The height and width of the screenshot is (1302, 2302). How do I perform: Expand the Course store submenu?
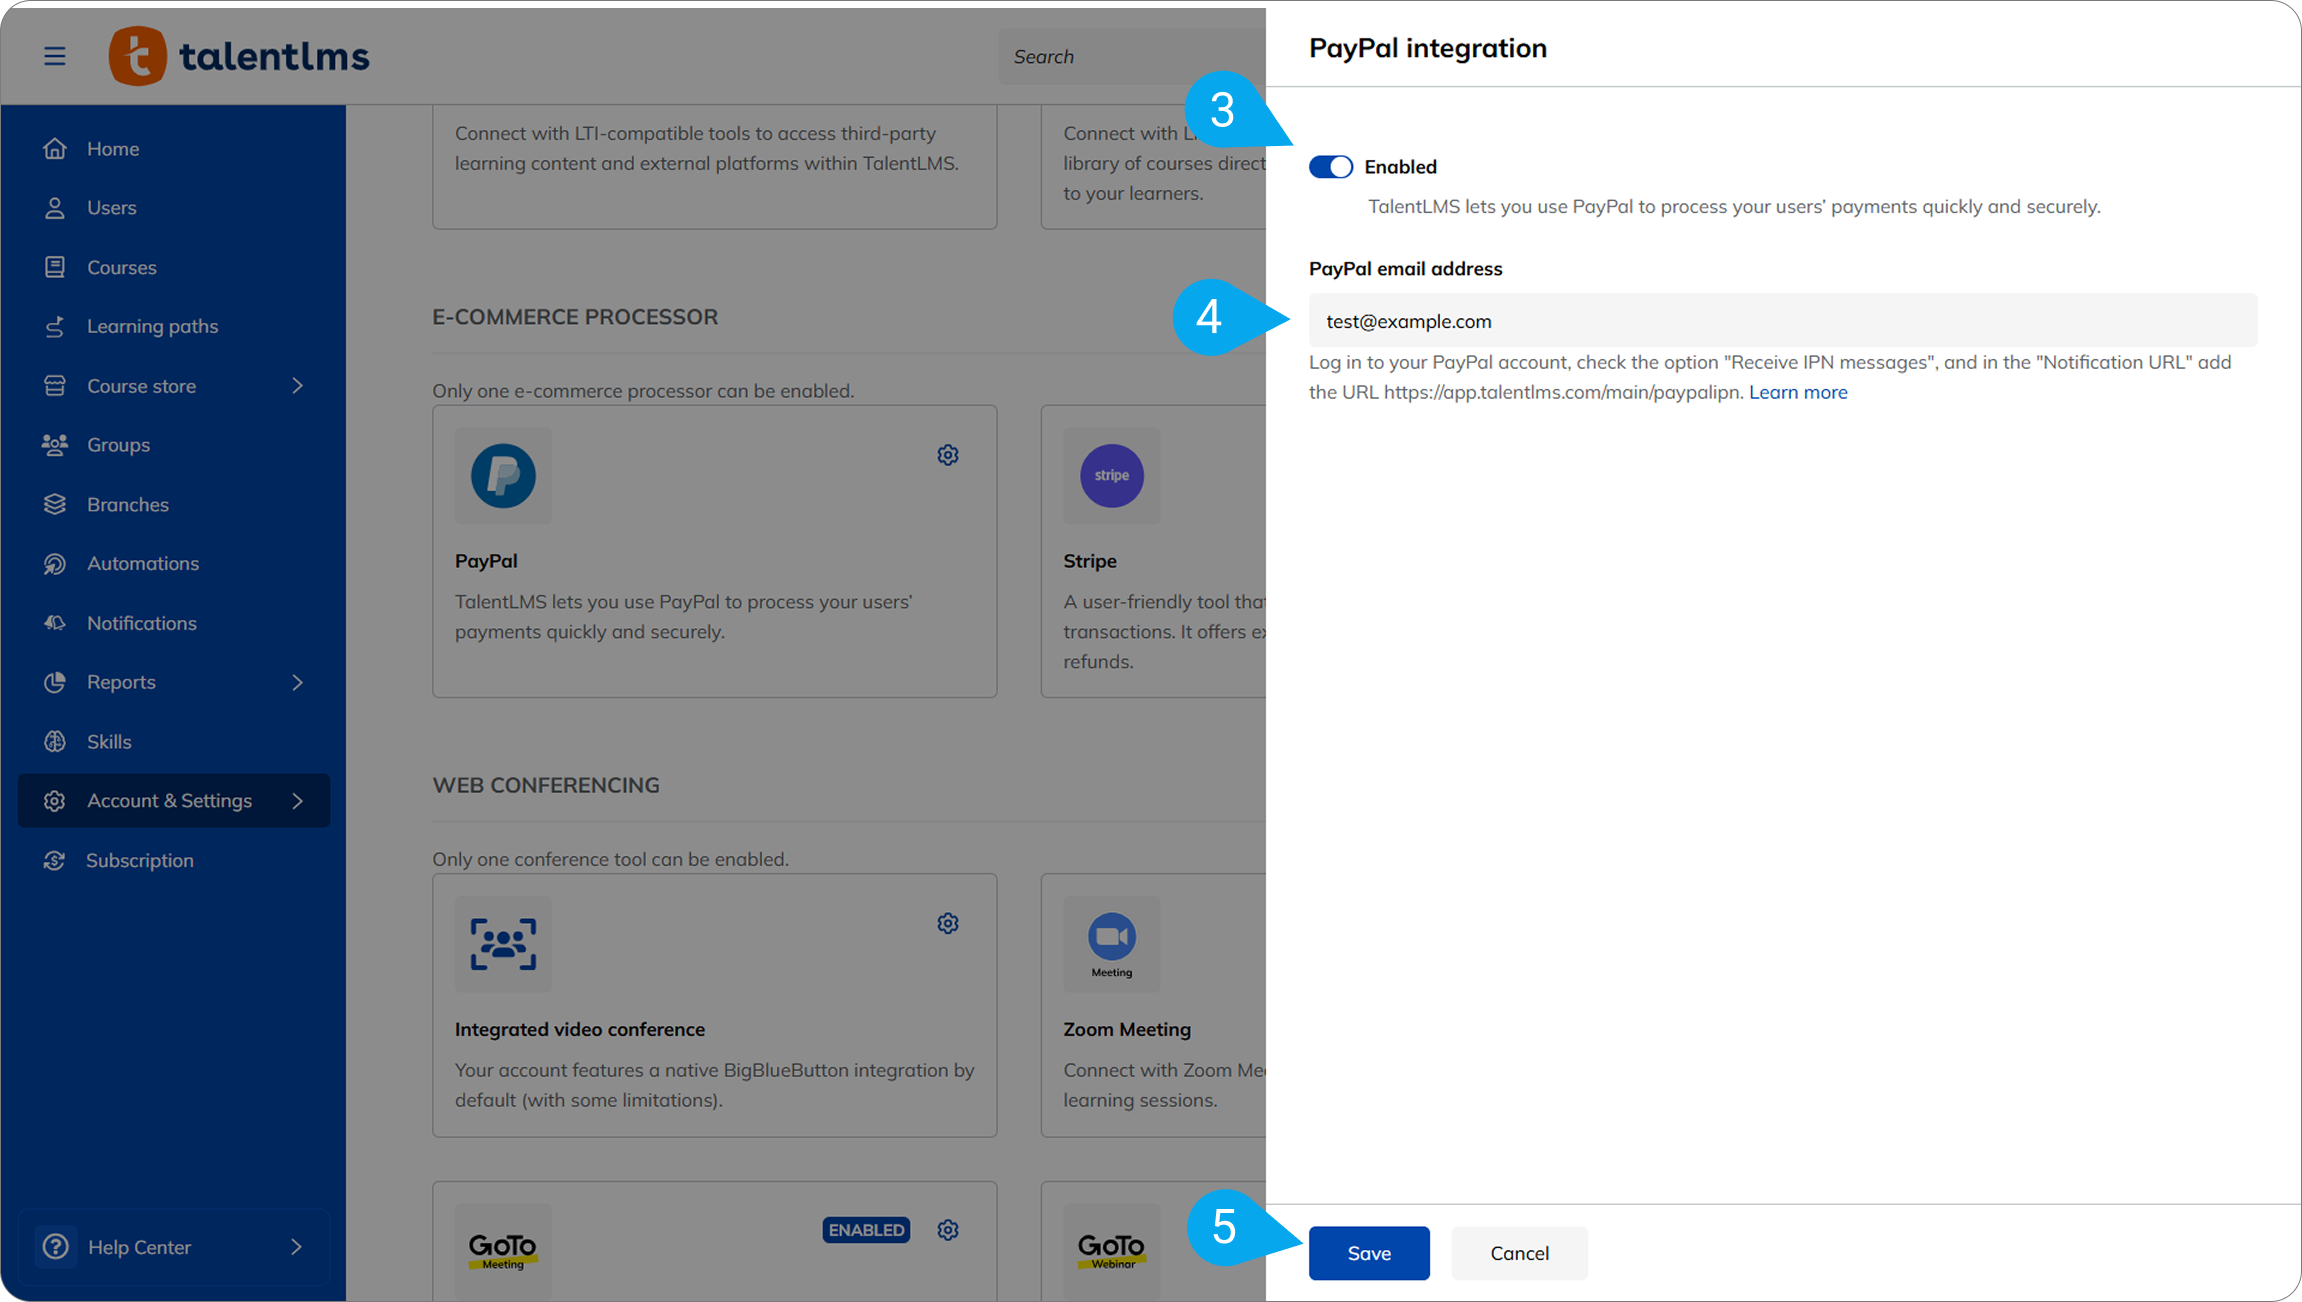tap(297, 386)
